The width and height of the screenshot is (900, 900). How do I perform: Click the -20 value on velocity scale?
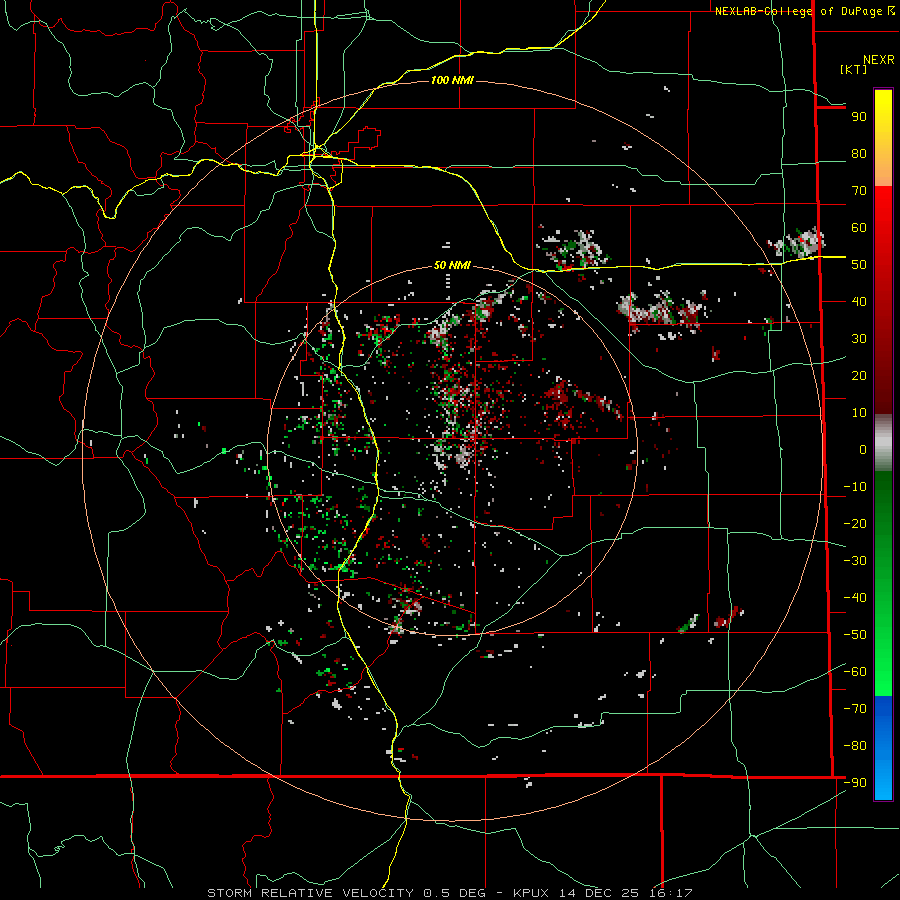(855, 524)
